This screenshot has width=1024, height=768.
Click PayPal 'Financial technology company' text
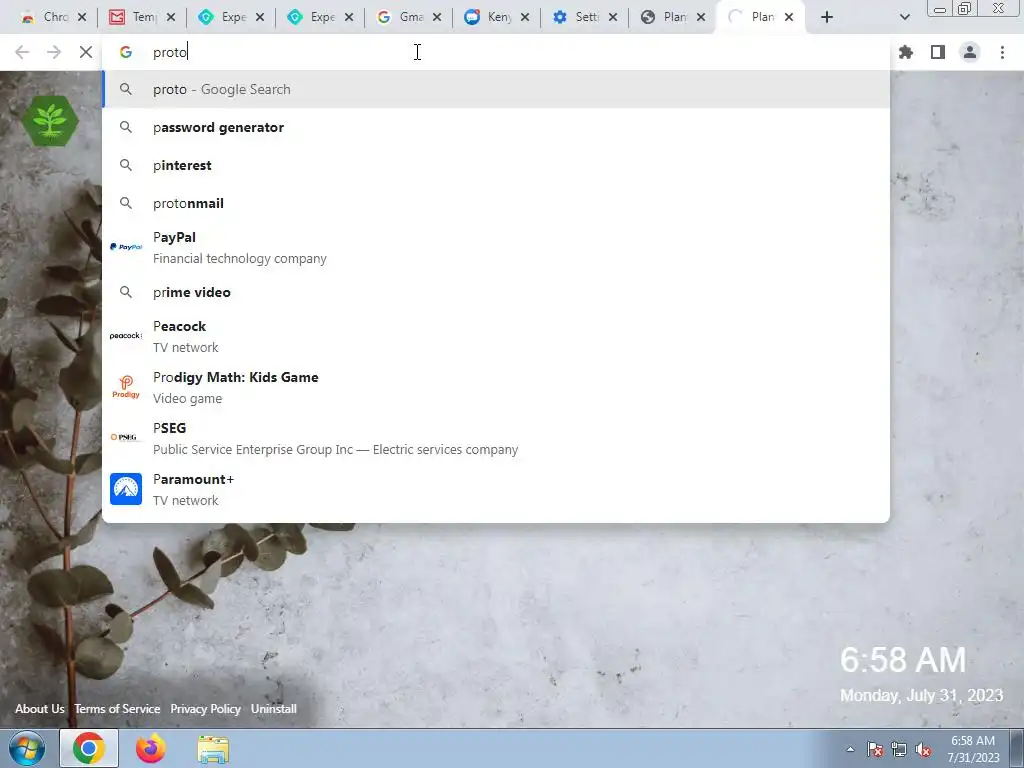pos(240,259)
